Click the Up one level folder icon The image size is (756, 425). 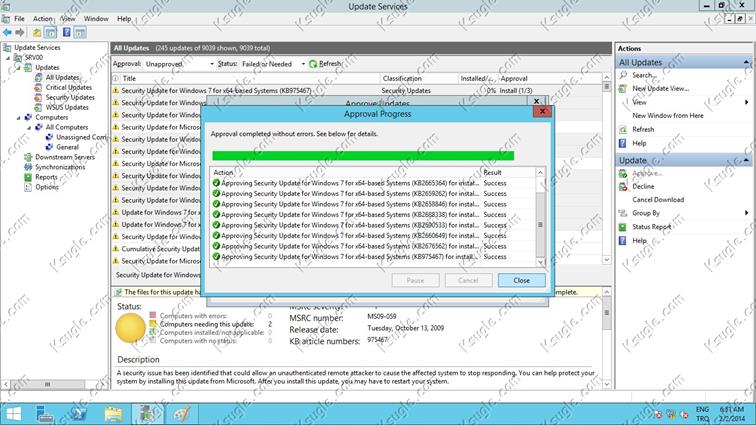click(37, 32)
